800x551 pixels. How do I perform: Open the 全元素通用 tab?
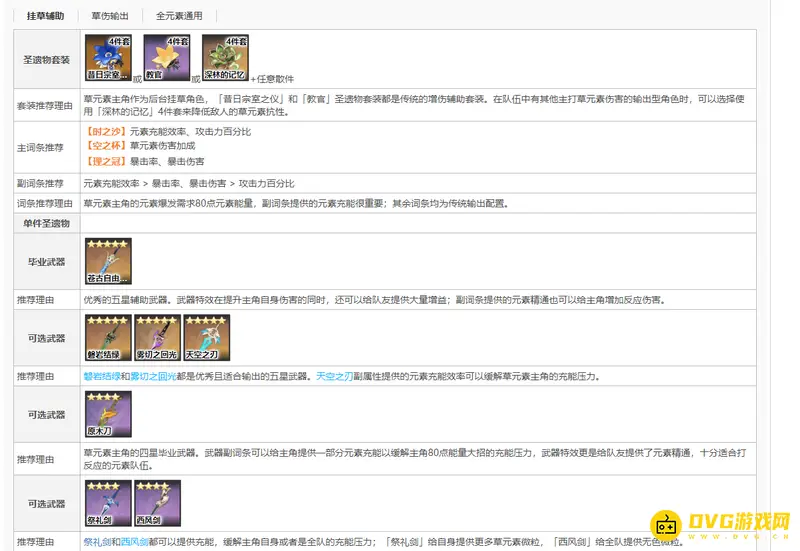[x=180, y=16]
